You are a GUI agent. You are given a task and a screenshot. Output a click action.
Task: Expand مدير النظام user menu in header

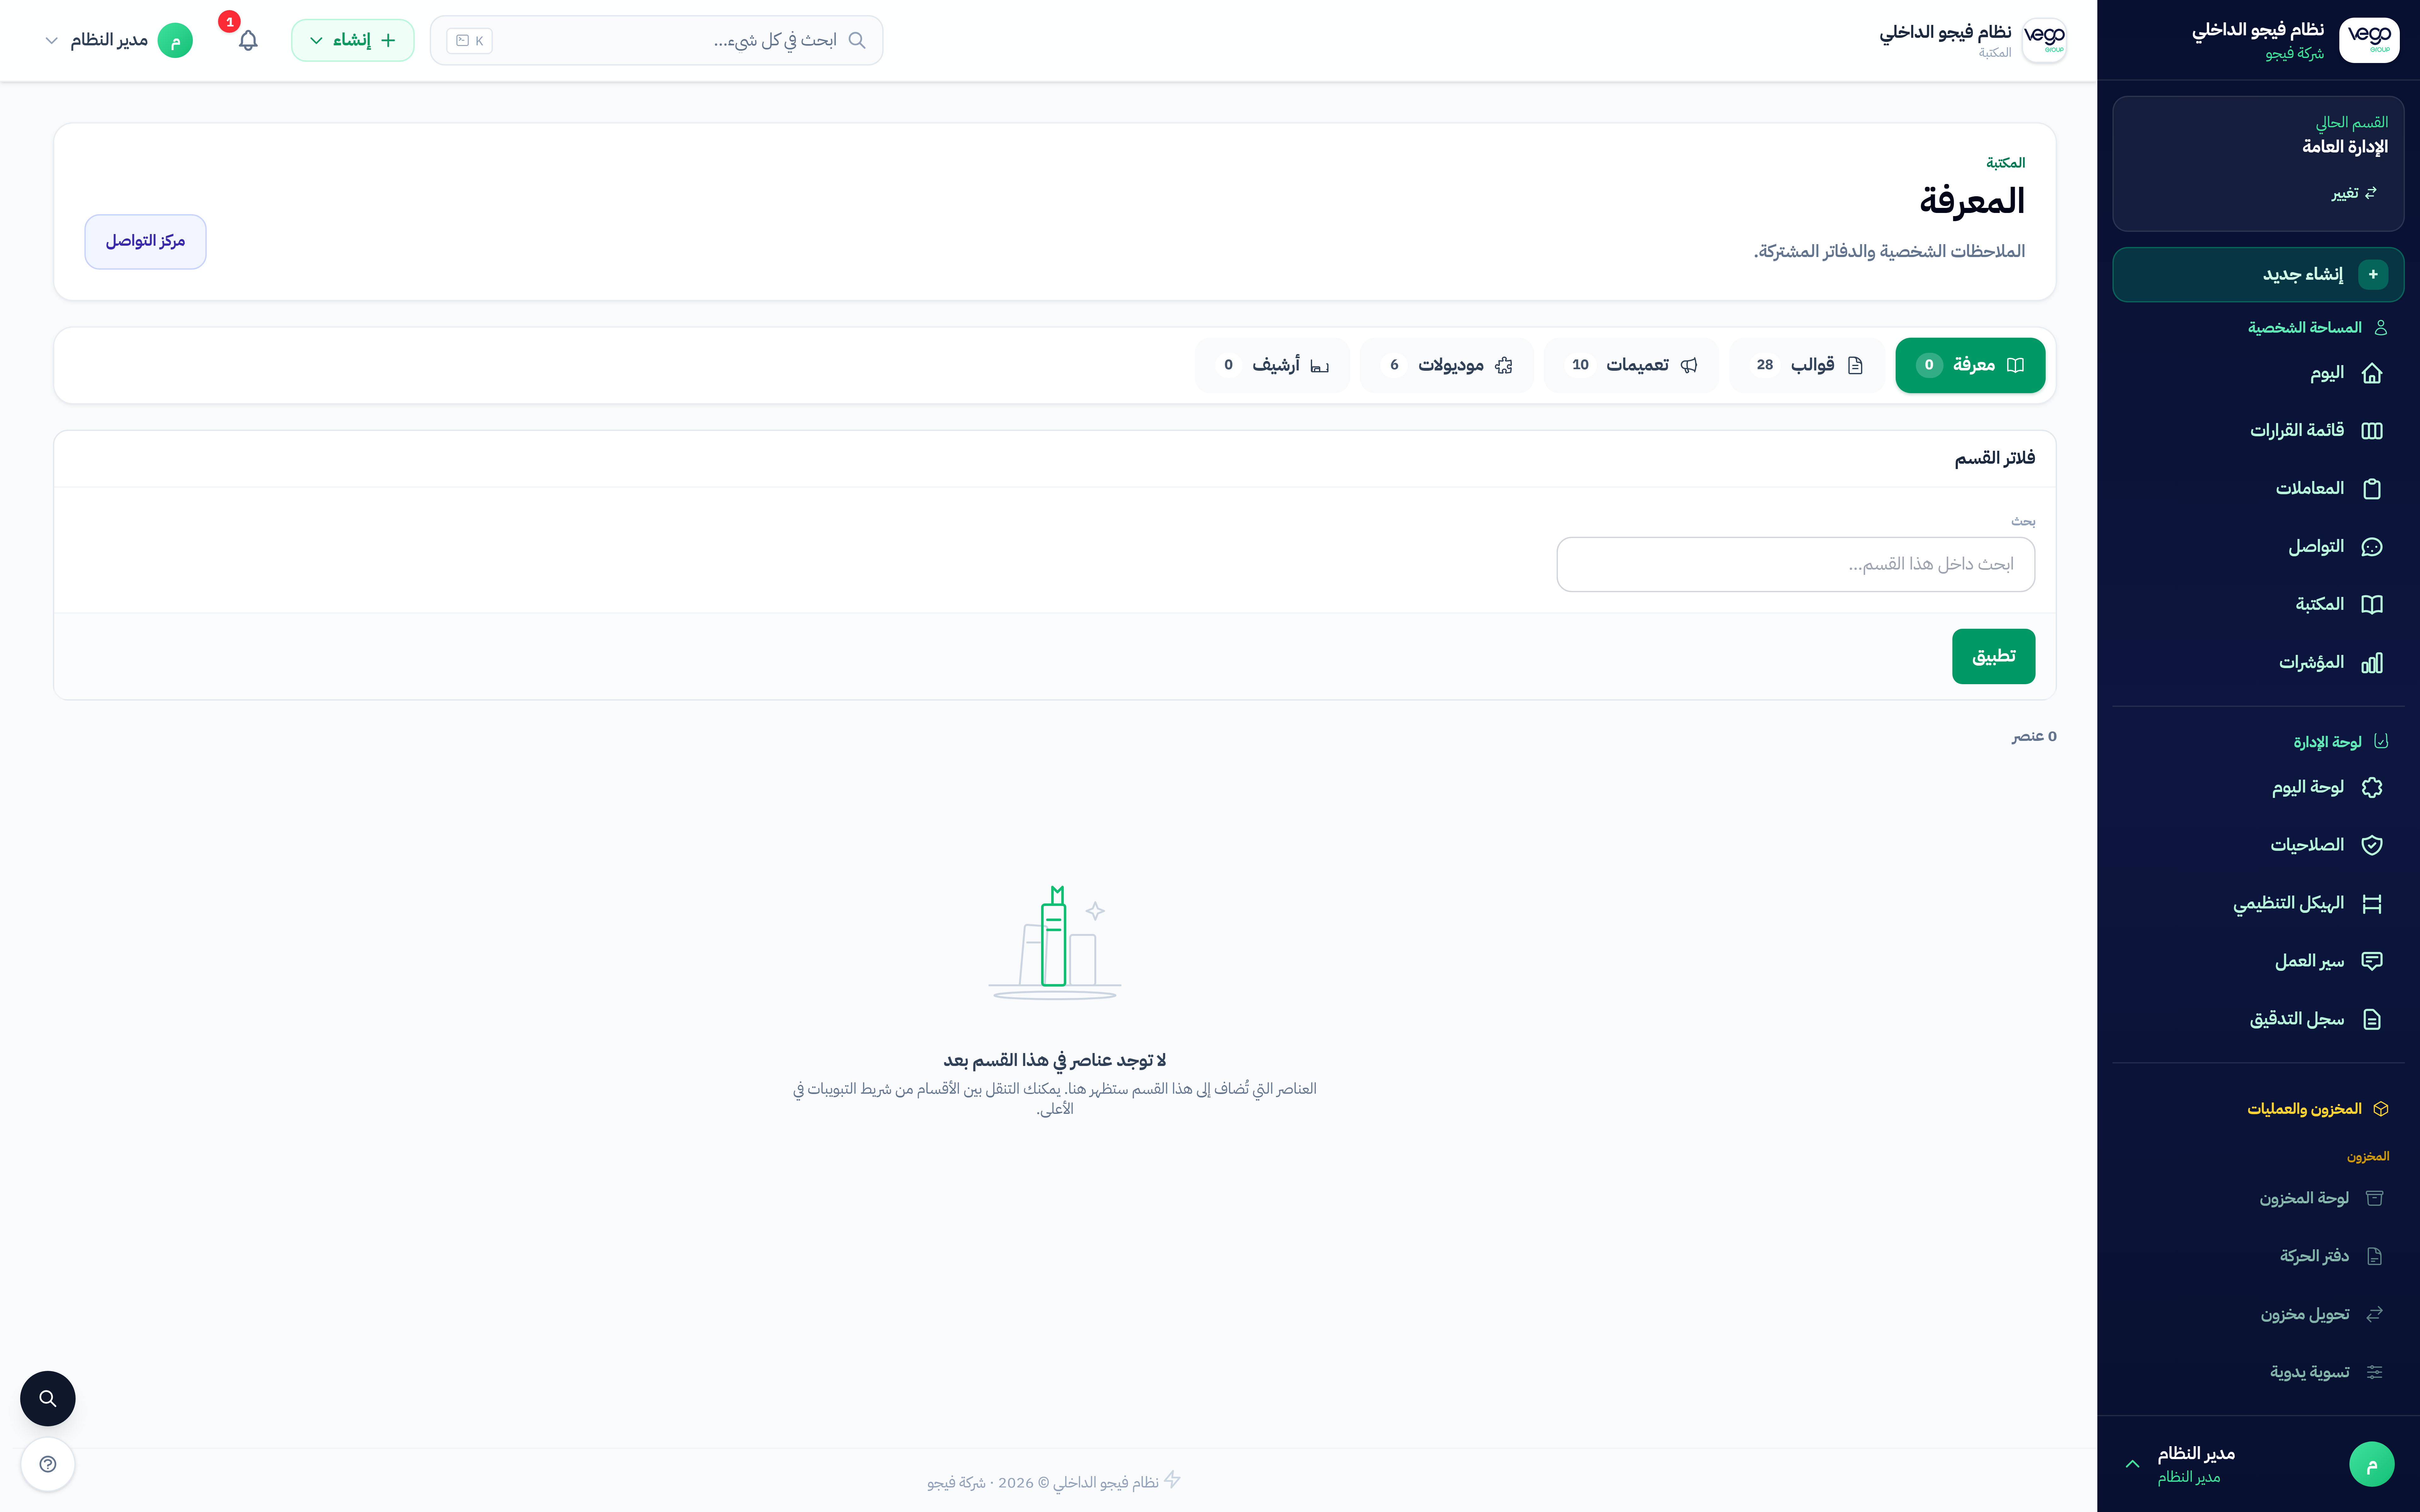[118, 40]
